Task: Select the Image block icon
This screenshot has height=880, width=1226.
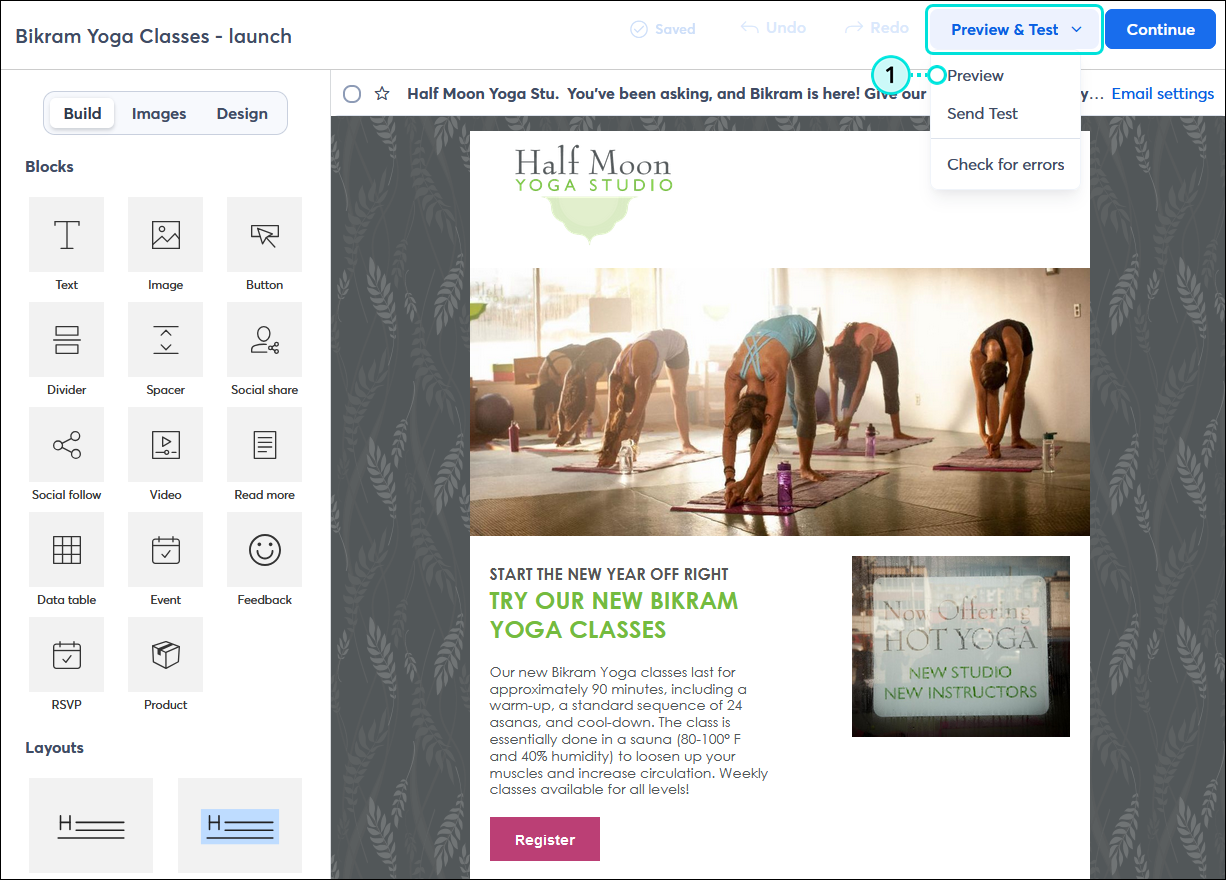Action: coord(165,235)
